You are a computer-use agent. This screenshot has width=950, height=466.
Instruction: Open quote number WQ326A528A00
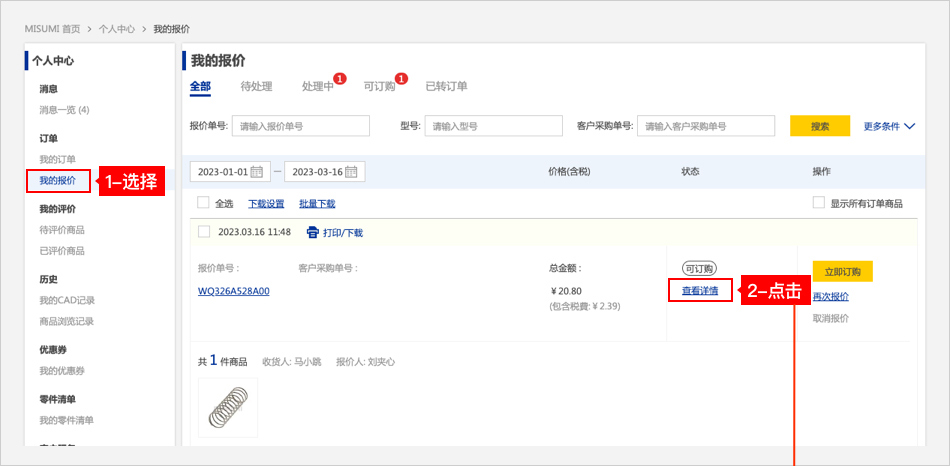(233, 291)
